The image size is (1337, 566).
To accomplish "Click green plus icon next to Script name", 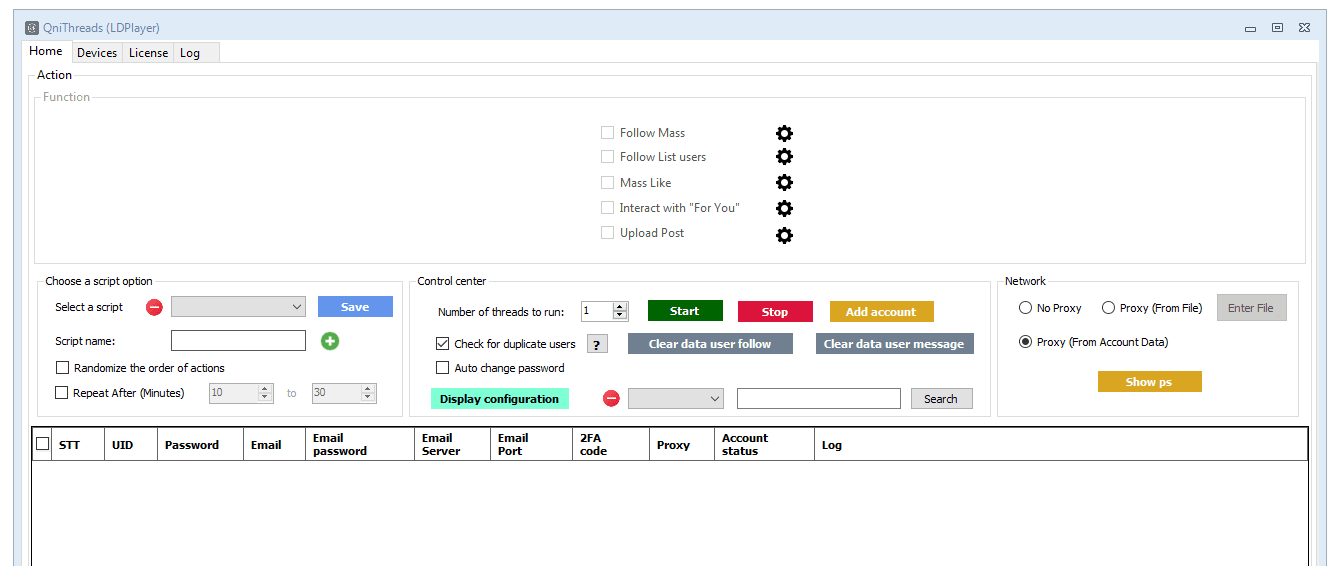I will pos(330,341).
